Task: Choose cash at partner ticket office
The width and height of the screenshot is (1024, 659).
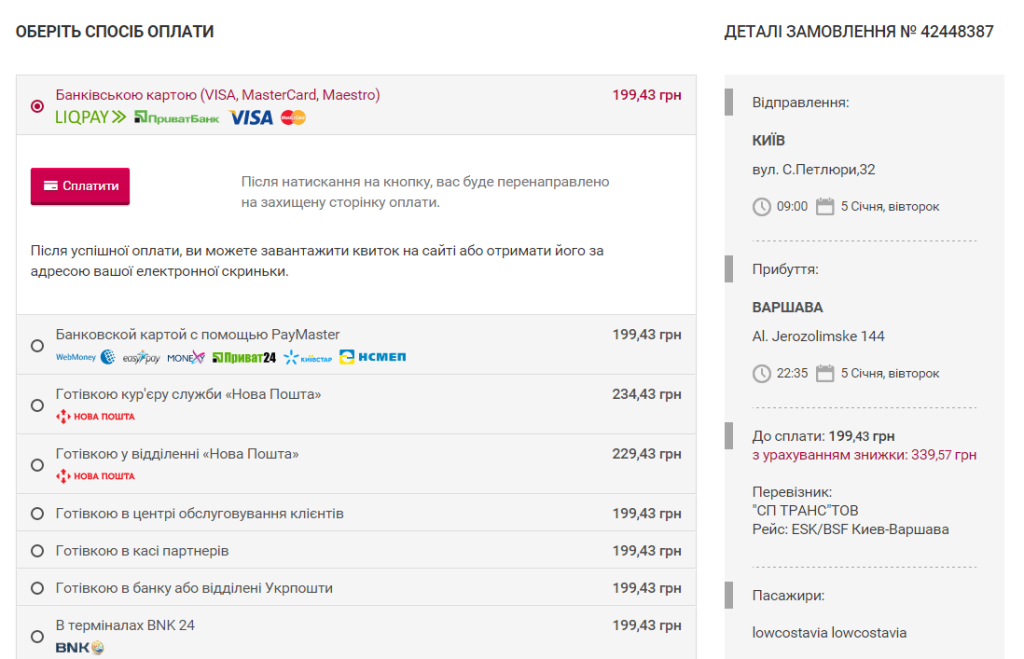Action: pos(37,551)
